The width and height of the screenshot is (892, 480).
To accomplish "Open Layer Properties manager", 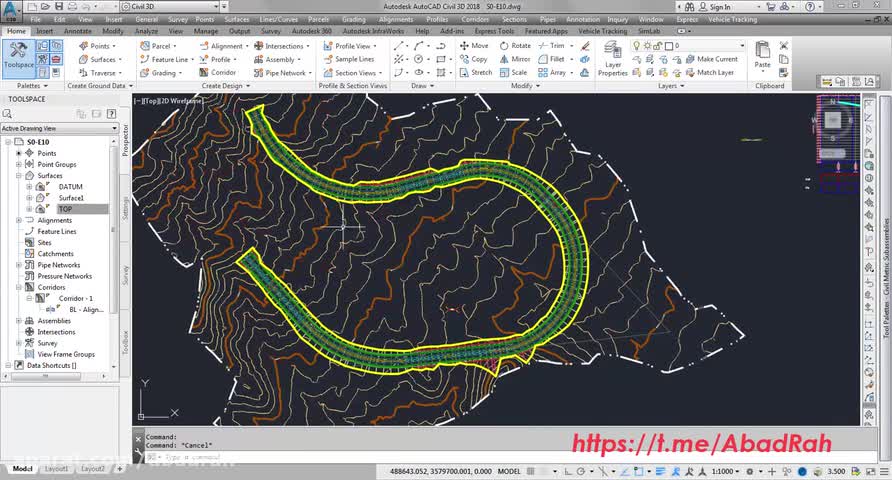I will tap(612, 60).
